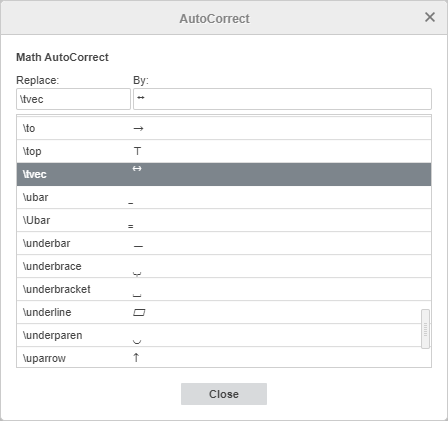Select the \underbrace entry

coord(224,266)
